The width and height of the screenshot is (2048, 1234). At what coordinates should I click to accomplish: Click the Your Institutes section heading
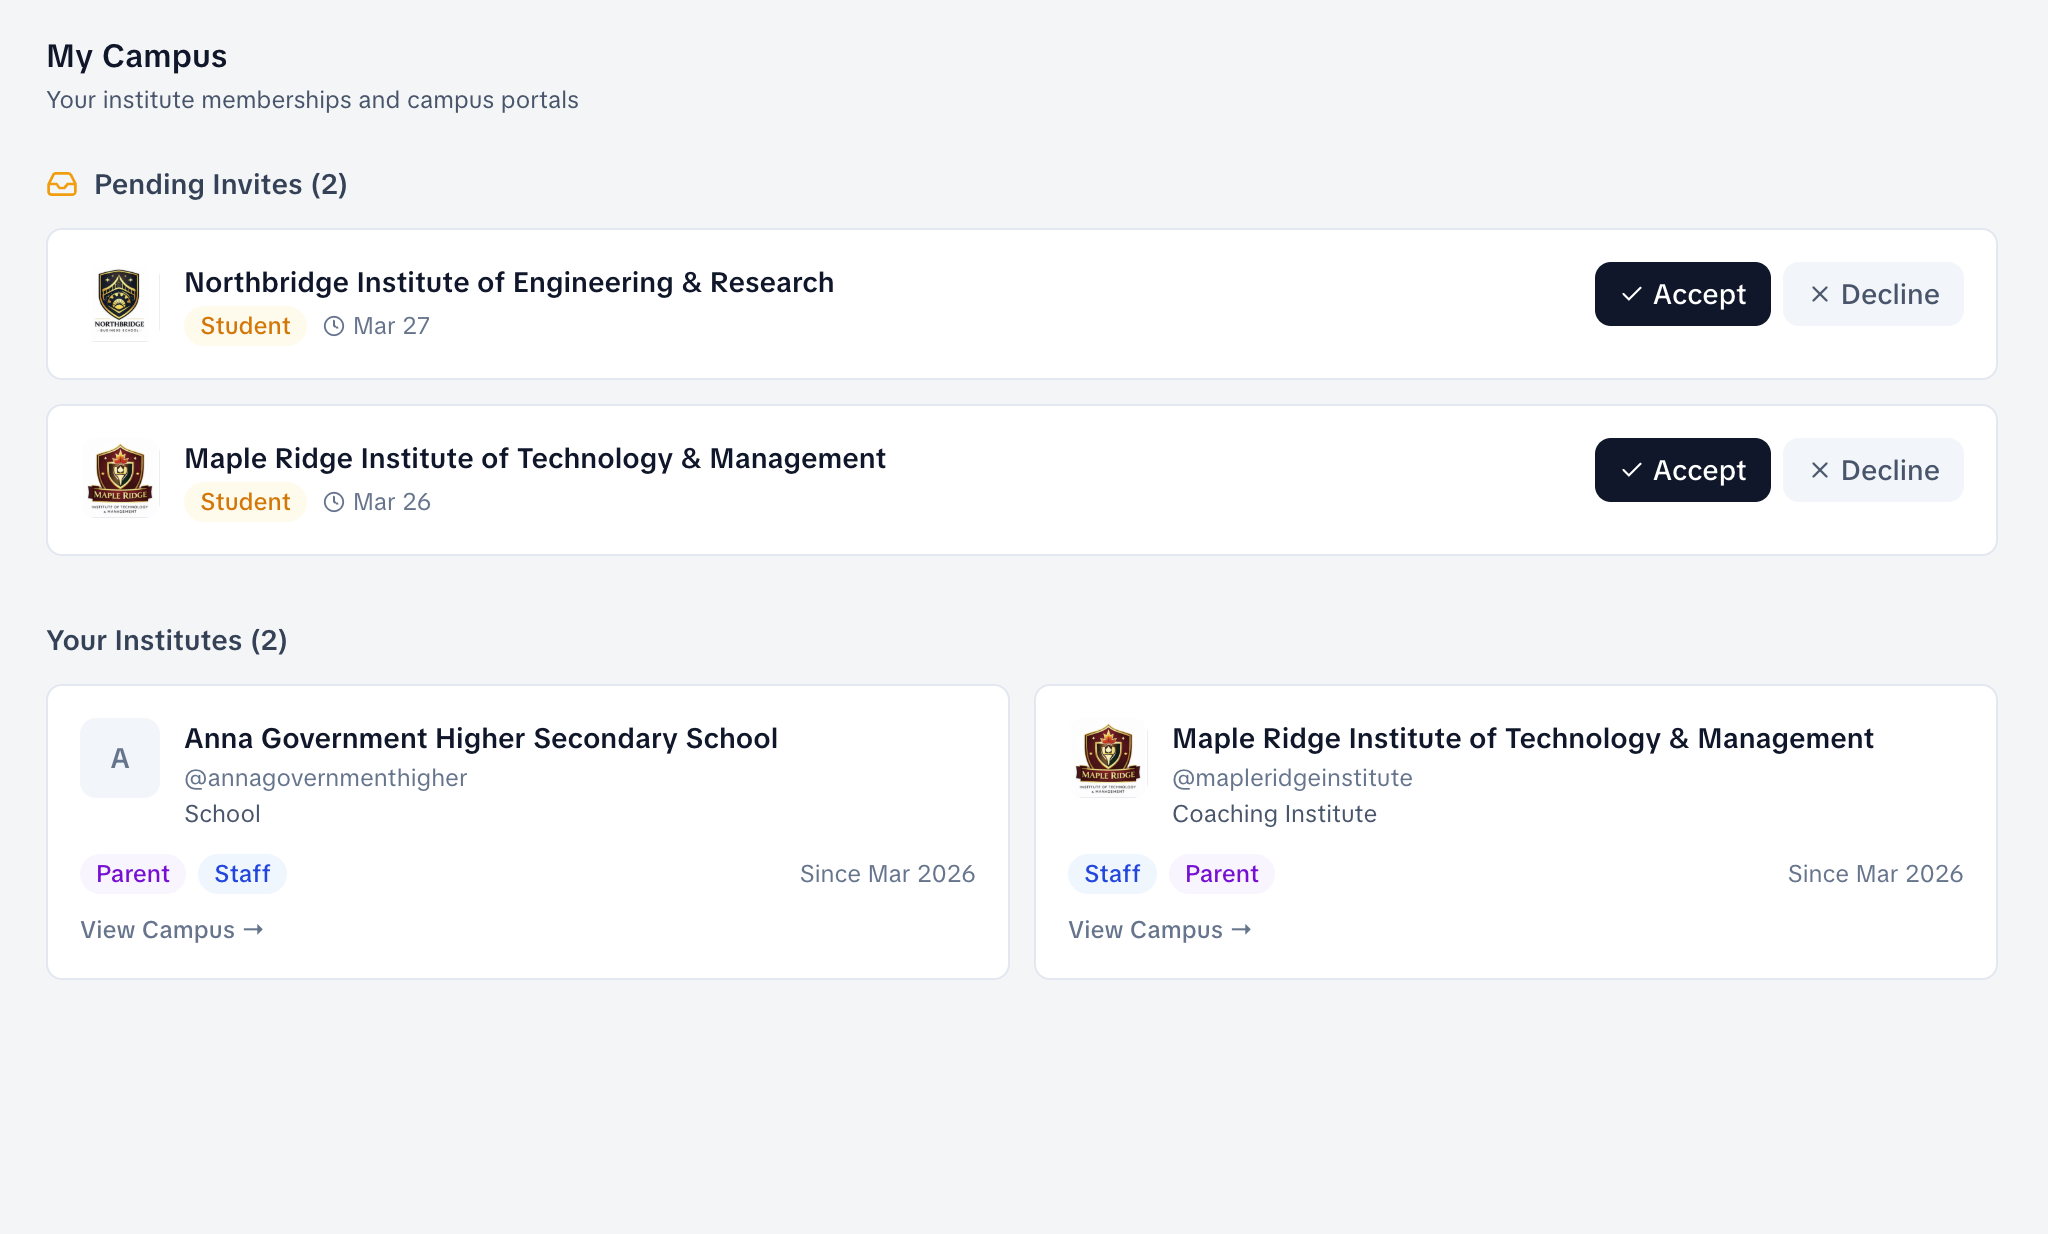(x=167, y=640)
